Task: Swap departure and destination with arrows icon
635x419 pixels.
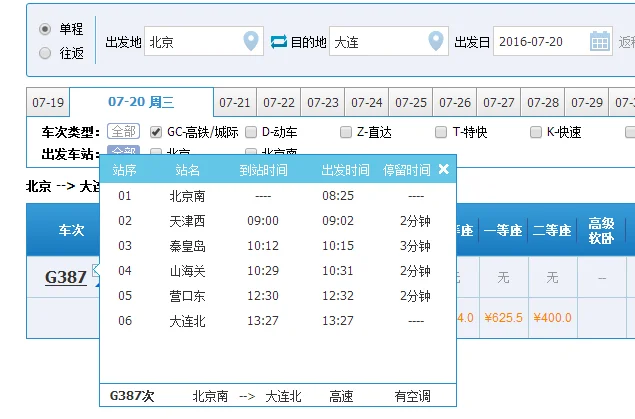Action: tap(279, 41)
